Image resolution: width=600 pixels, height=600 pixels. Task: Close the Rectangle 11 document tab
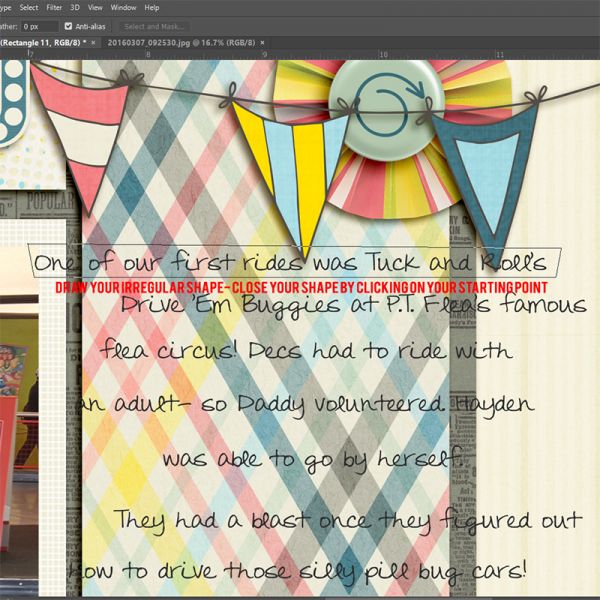point(93,42)
